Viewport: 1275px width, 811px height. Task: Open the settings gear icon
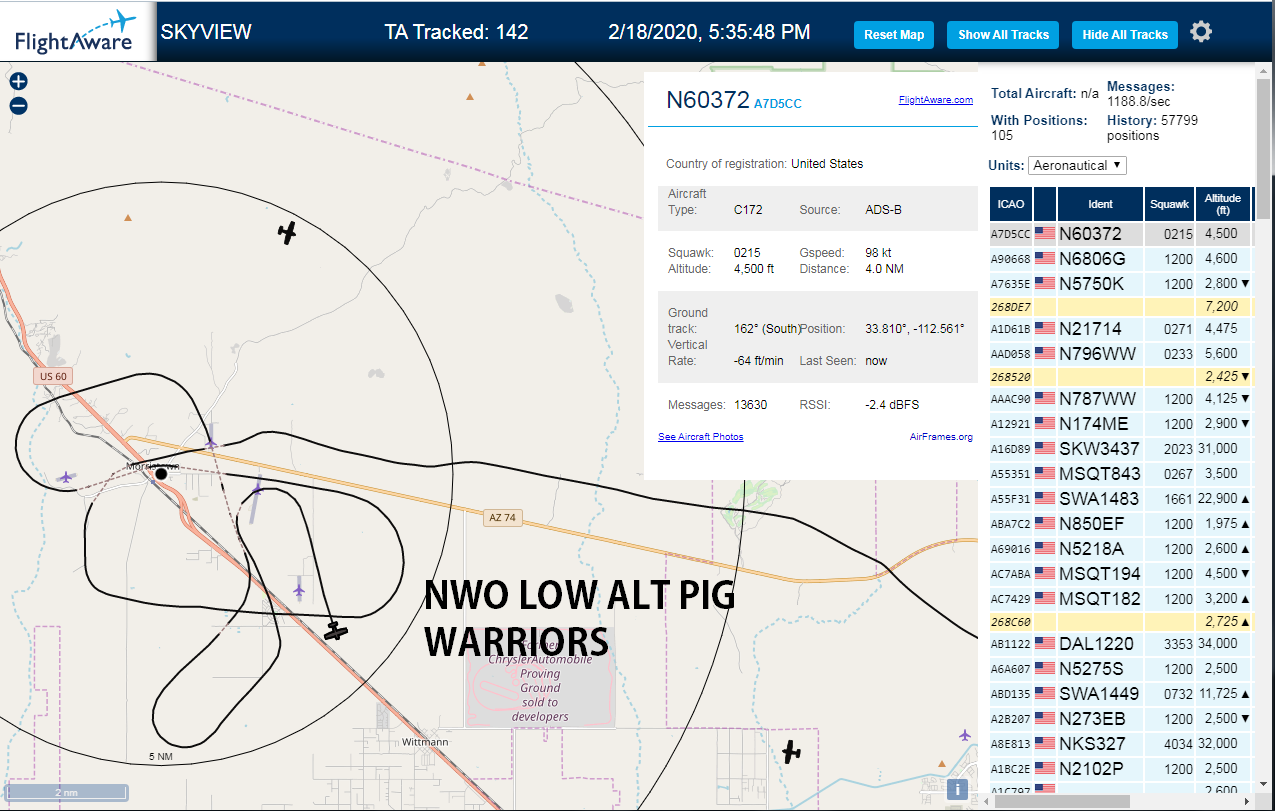point(1201,32)
